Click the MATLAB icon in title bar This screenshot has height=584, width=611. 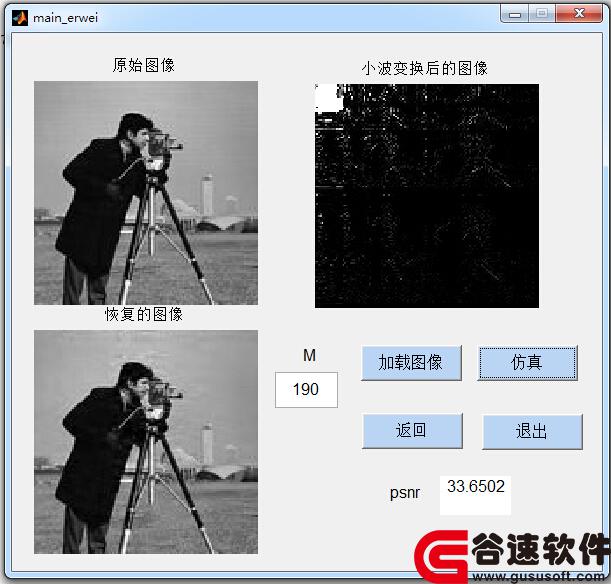(19, 18)
